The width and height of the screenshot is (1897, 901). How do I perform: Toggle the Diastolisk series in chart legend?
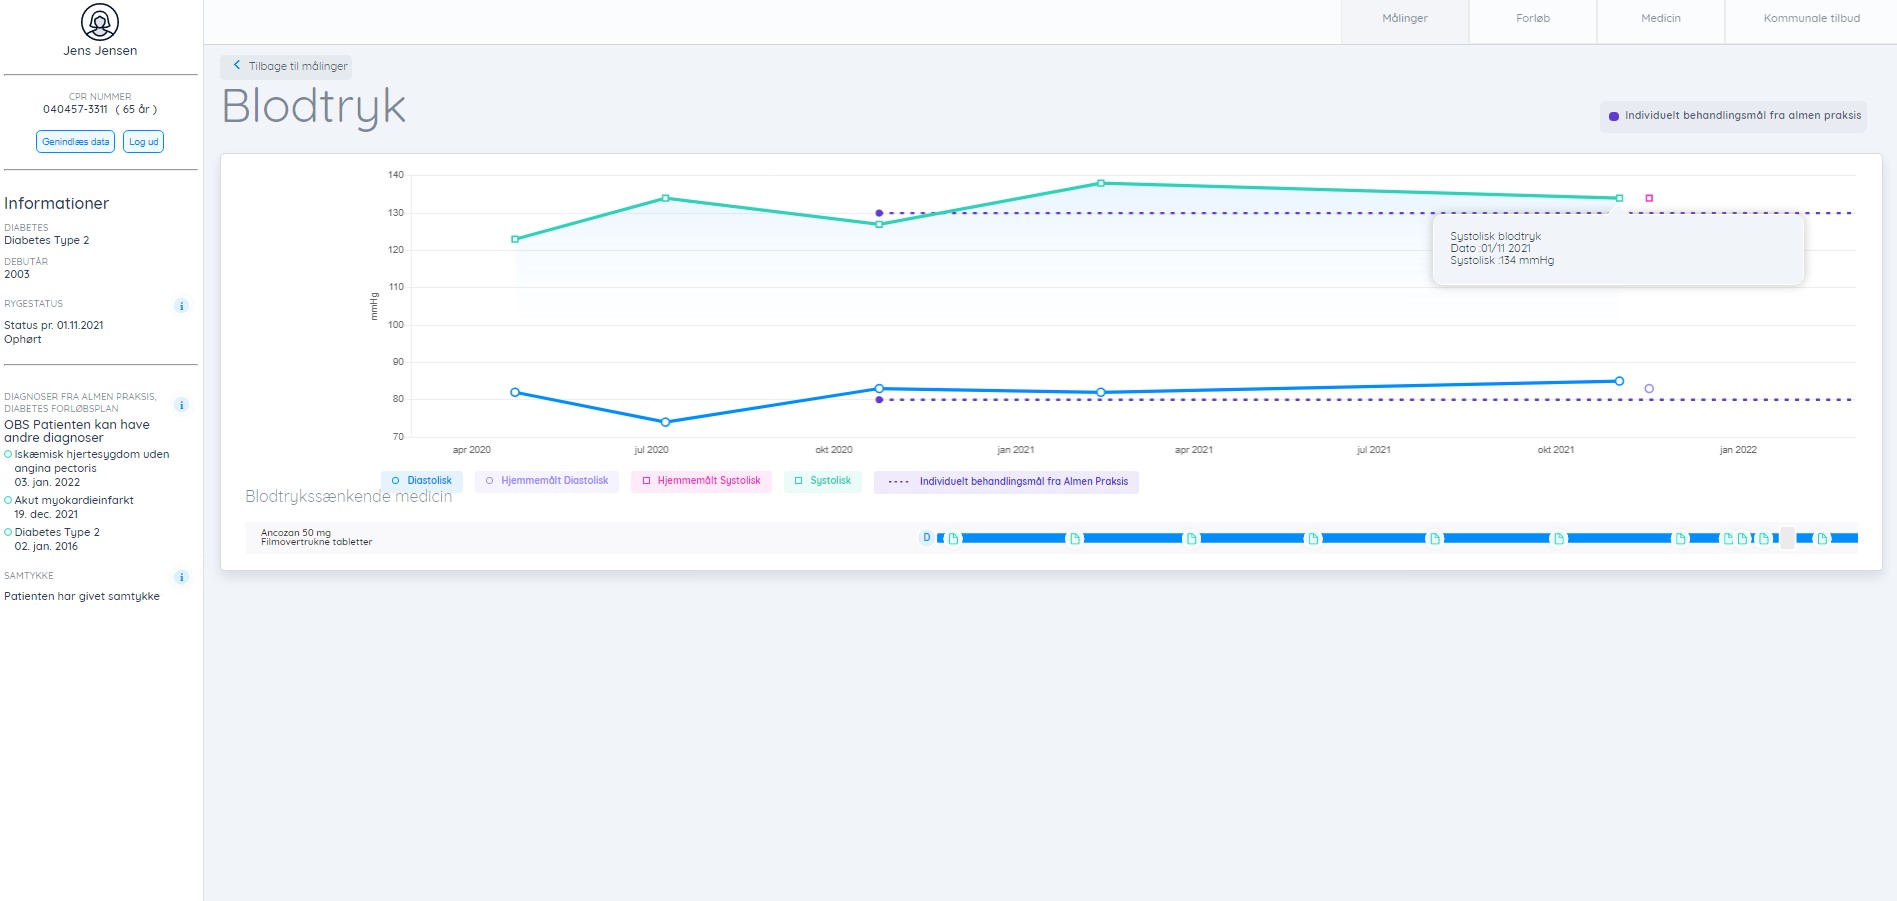click(x=421, y=481)
